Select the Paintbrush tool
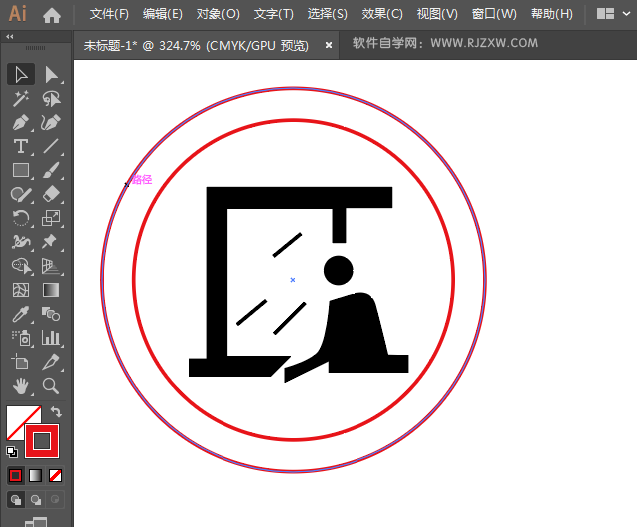Image resolution: width=637 pixels, height=527 pixels. pyautogui.click(x=51, y=171)
